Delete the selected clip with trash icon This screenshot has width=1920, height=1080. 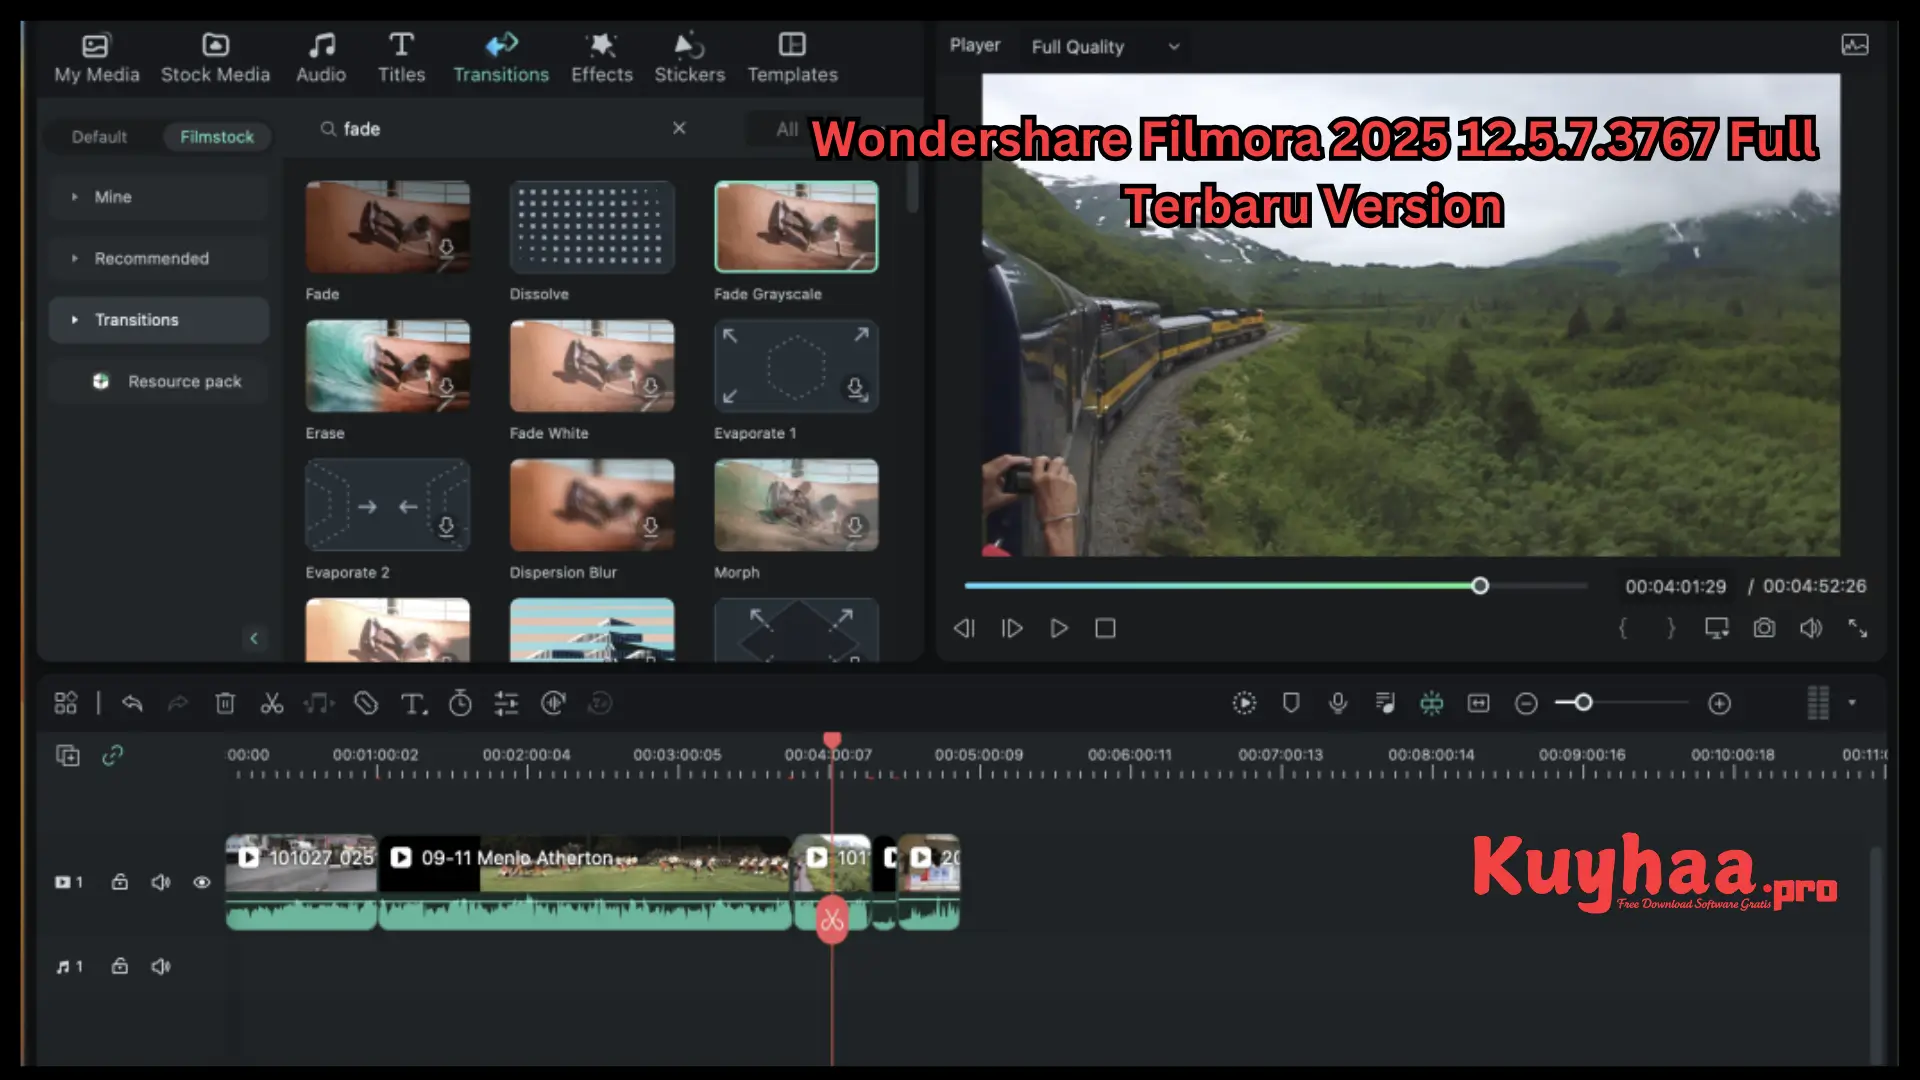coord(225,703)
